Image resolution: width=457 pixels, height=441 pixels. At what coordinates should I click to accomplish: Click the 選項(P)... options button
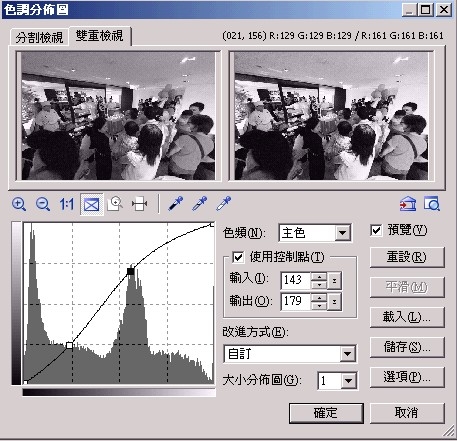tap(407, 377)
